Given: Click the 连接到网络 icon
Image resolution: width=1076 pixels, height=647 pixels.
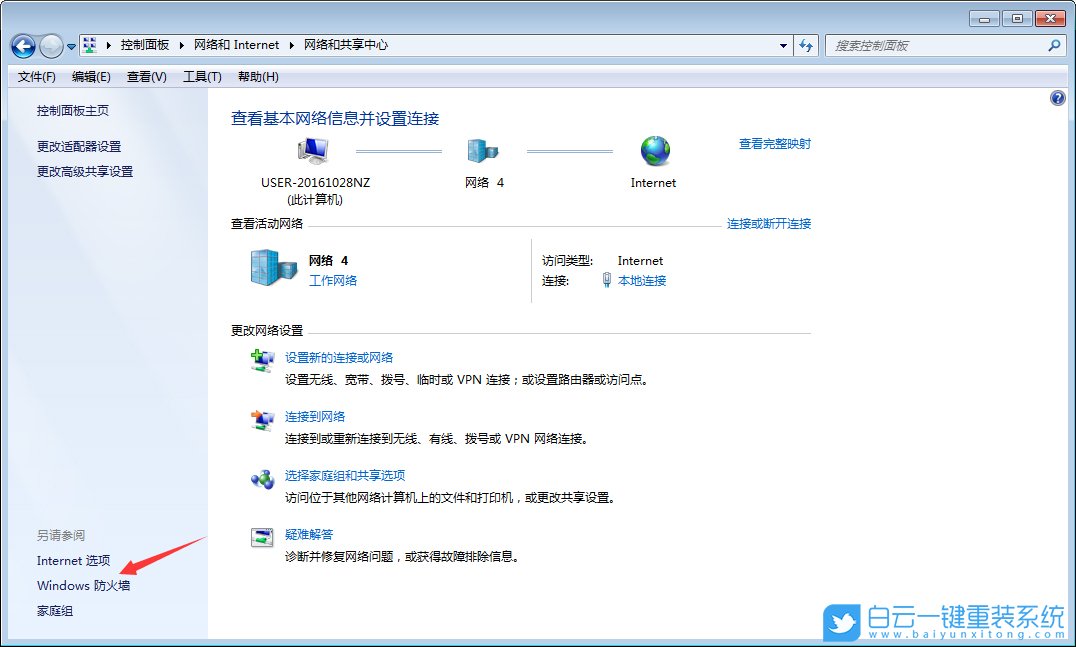Looking at the screenshot, I should pos(262,422).
